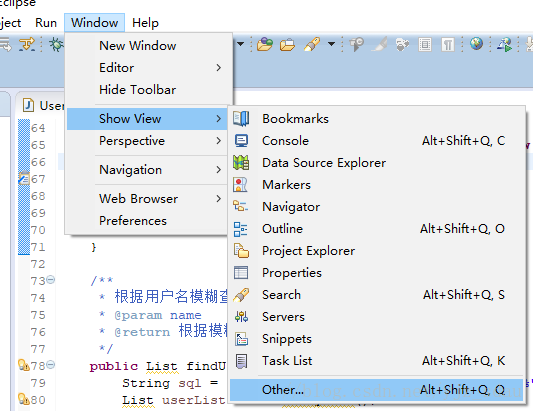Open the dropdown arrow before the folder icons
Image resolution: width=533 pixels, height=411 pixels.
[x=240, y=44]
